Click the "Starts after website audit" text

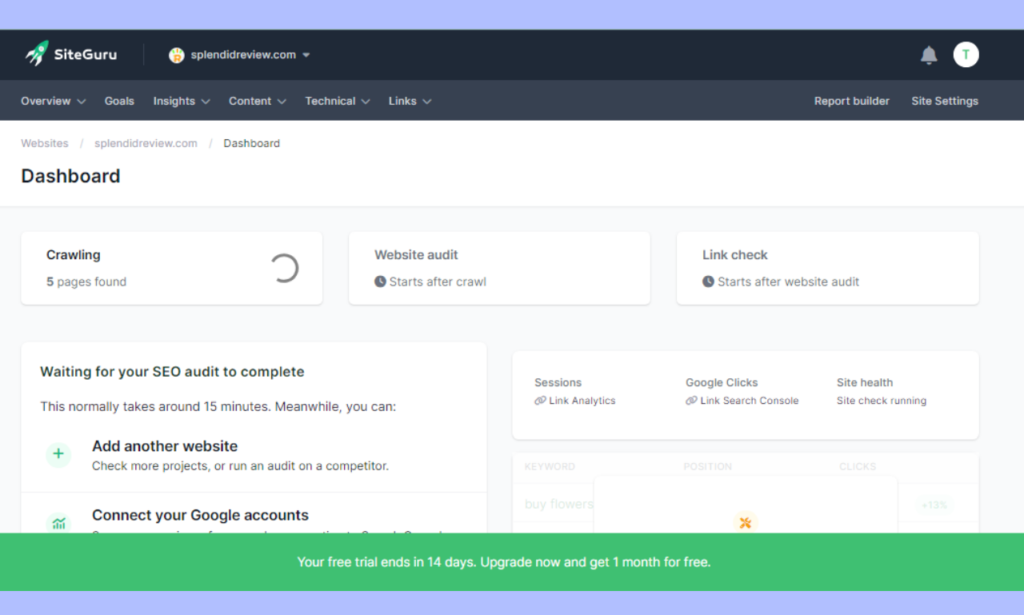[x=788, y=282]
